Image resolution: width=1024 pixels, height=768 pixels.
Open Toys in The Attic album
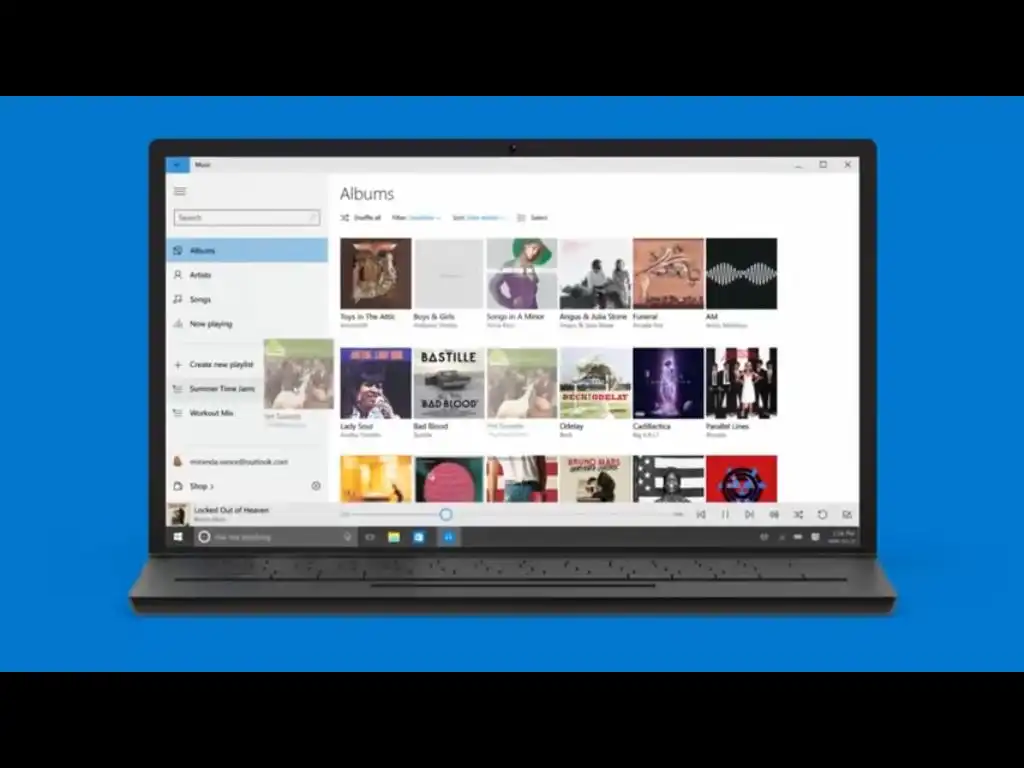pyautogui.click(x=376, y=274)
